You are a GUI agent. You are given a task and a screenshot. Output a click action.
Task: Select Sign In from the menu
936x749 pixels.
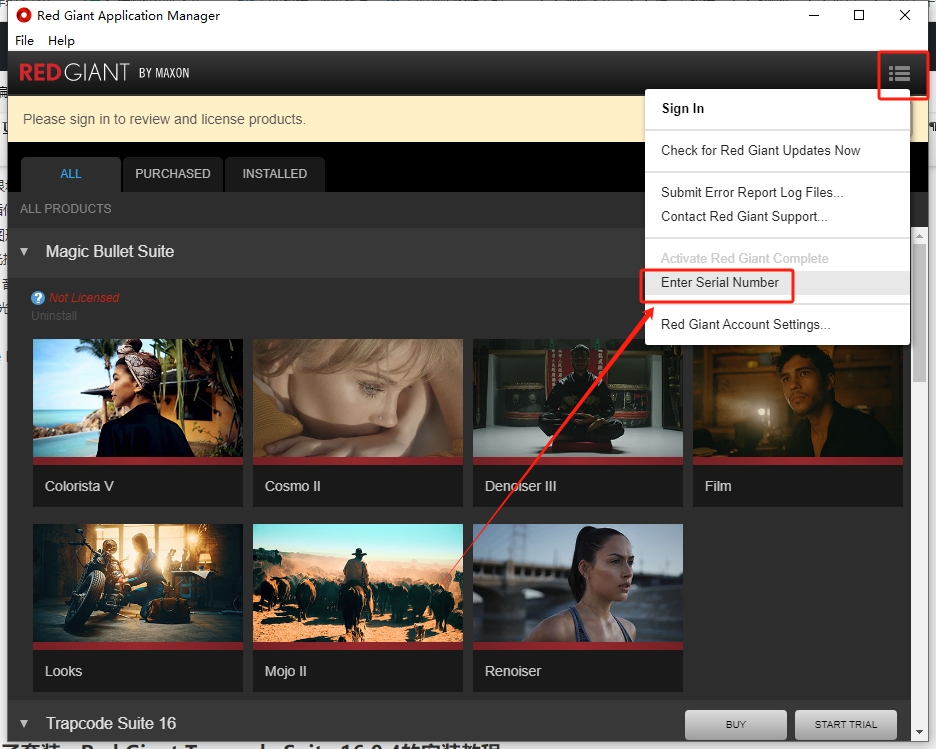click(682, 109)
